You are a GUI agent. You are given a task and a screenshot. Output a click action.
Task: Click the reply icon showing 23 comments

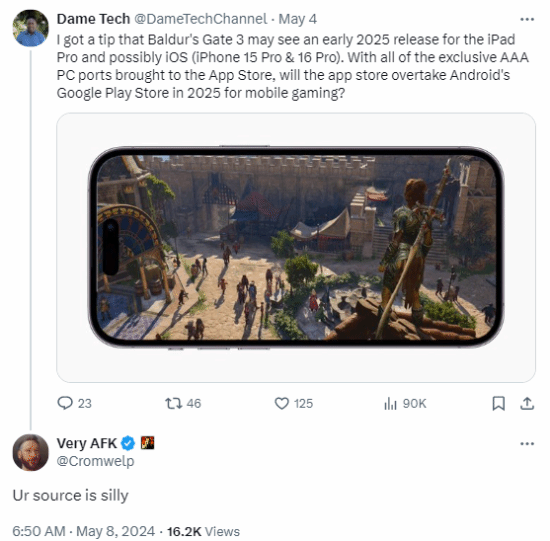pyautogui.click(x=74, y=403)
